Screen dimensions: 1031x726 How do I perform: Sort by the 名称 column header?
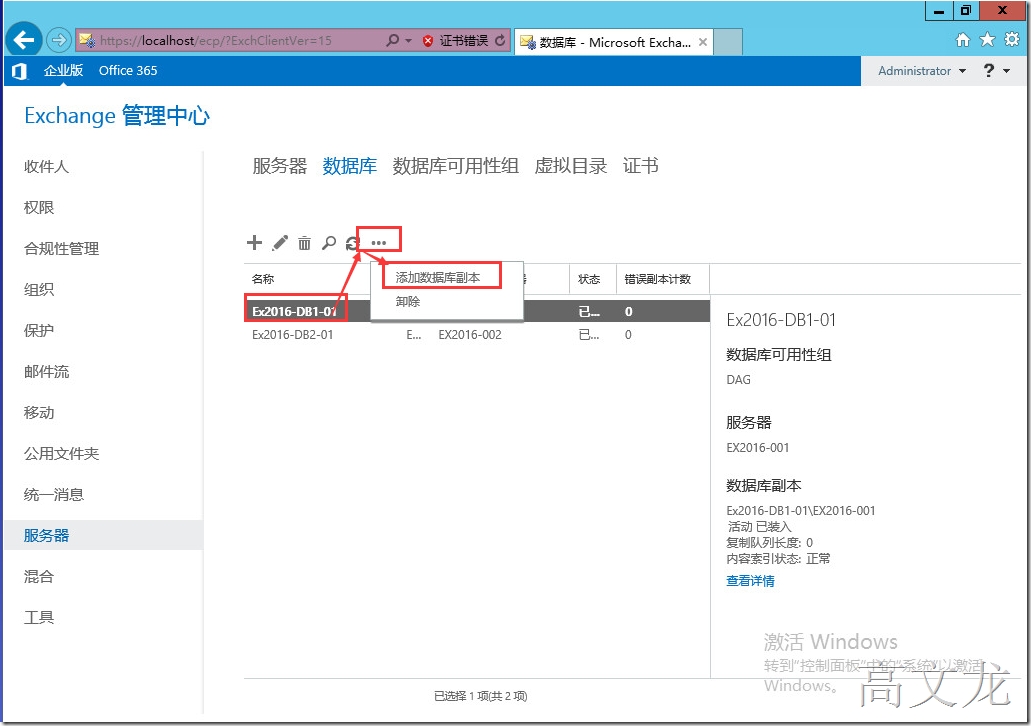pyautogui.click(x=263, y=279)
